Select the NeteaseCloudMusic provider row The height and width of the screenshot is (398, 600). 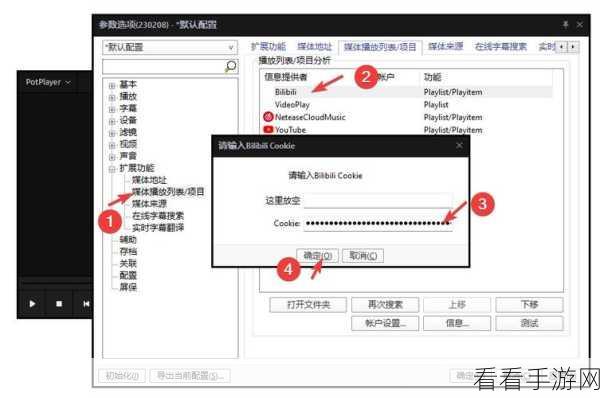point(408,117)
